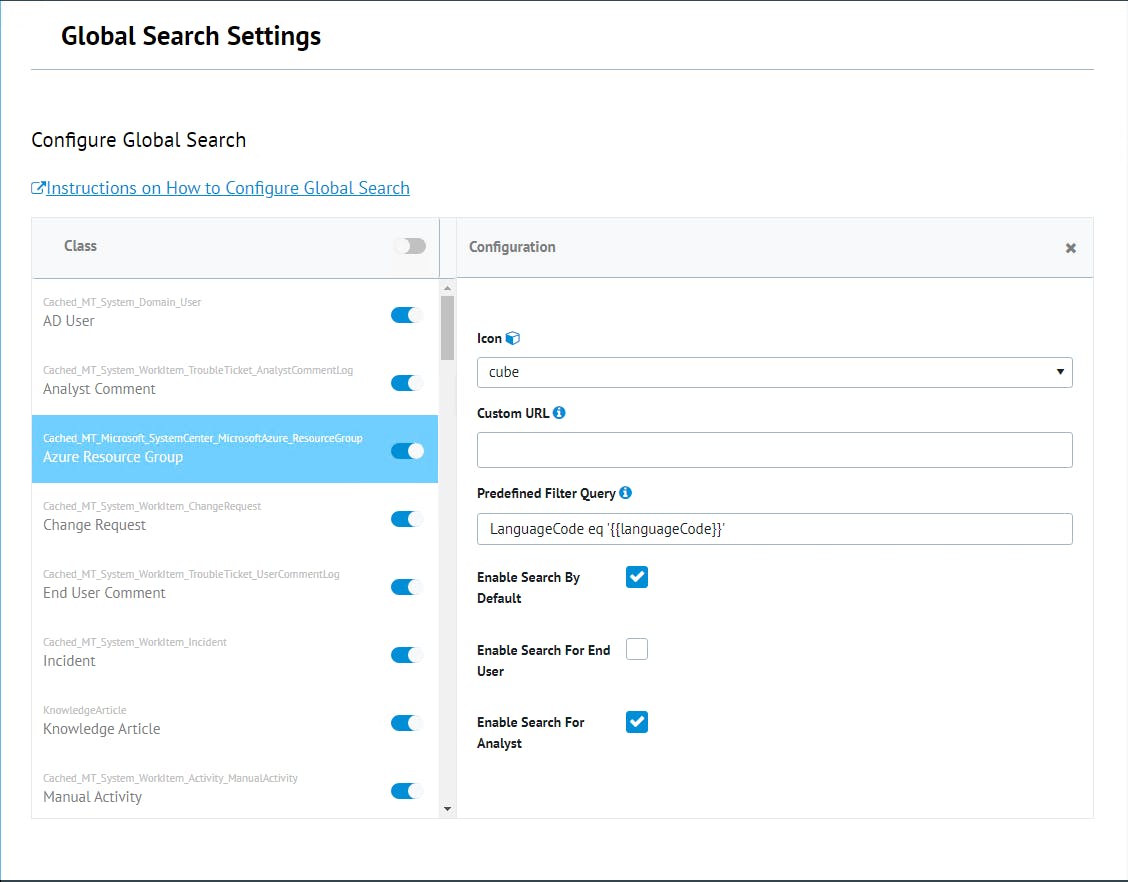Click scroll down arrow in Class list
Viewport: 1128px width, 882px height.
(x=447, y=808)
